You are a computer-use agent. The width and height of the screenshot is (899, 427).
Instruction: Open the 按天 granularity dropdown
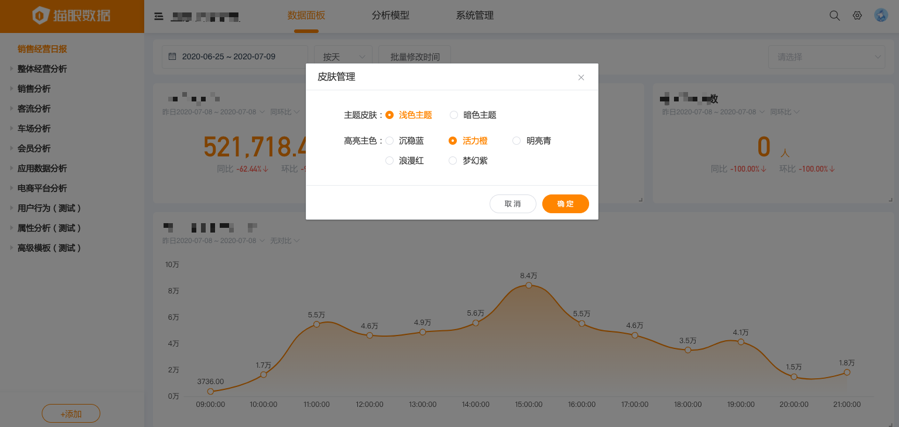coord(342,57)
